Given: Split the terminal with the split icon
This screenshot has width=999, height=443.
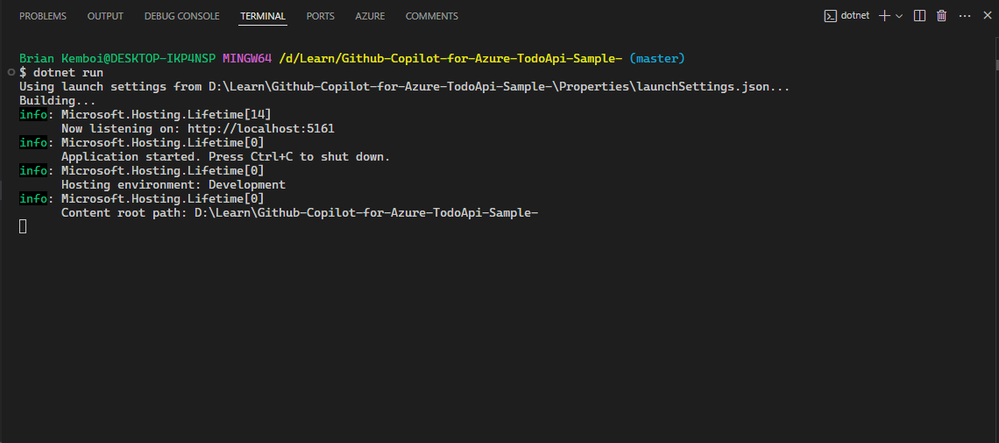Looking at the screenshot, I should coord(919,16).
